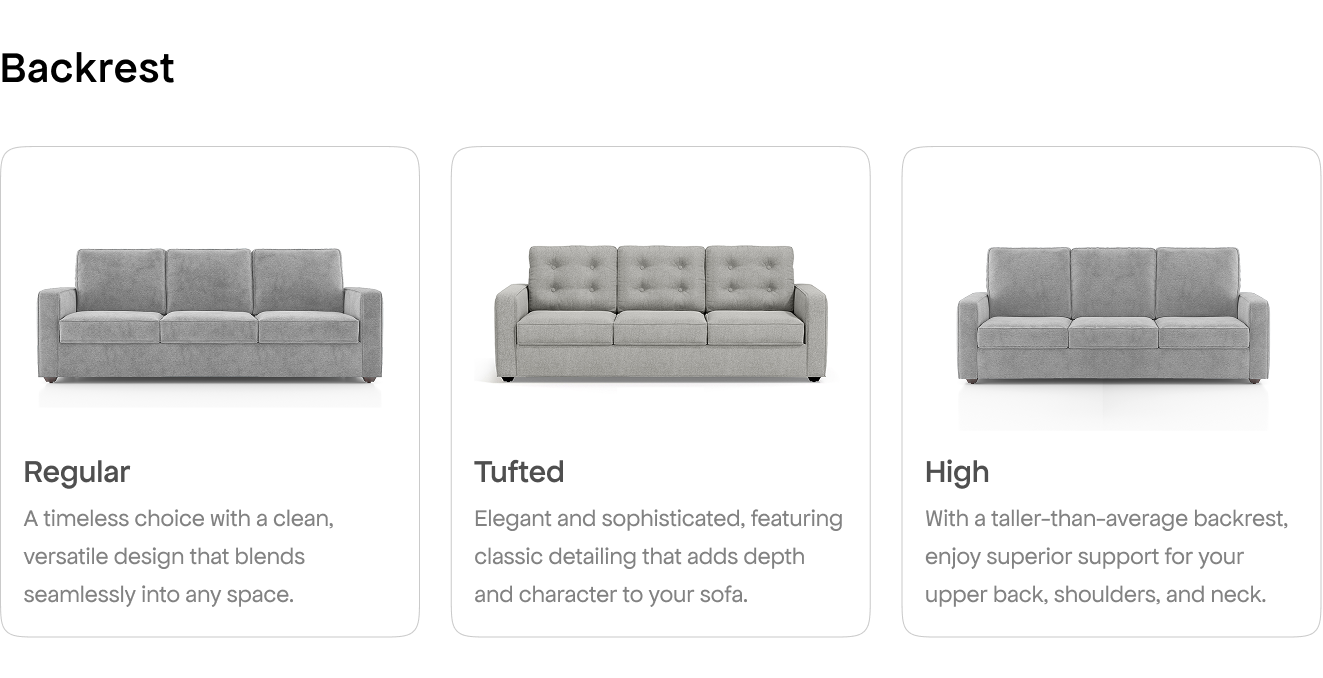Select the Tufted backrest sofa image
Viewport: 1323px width, 678px height.
click(x=661, y=313)
